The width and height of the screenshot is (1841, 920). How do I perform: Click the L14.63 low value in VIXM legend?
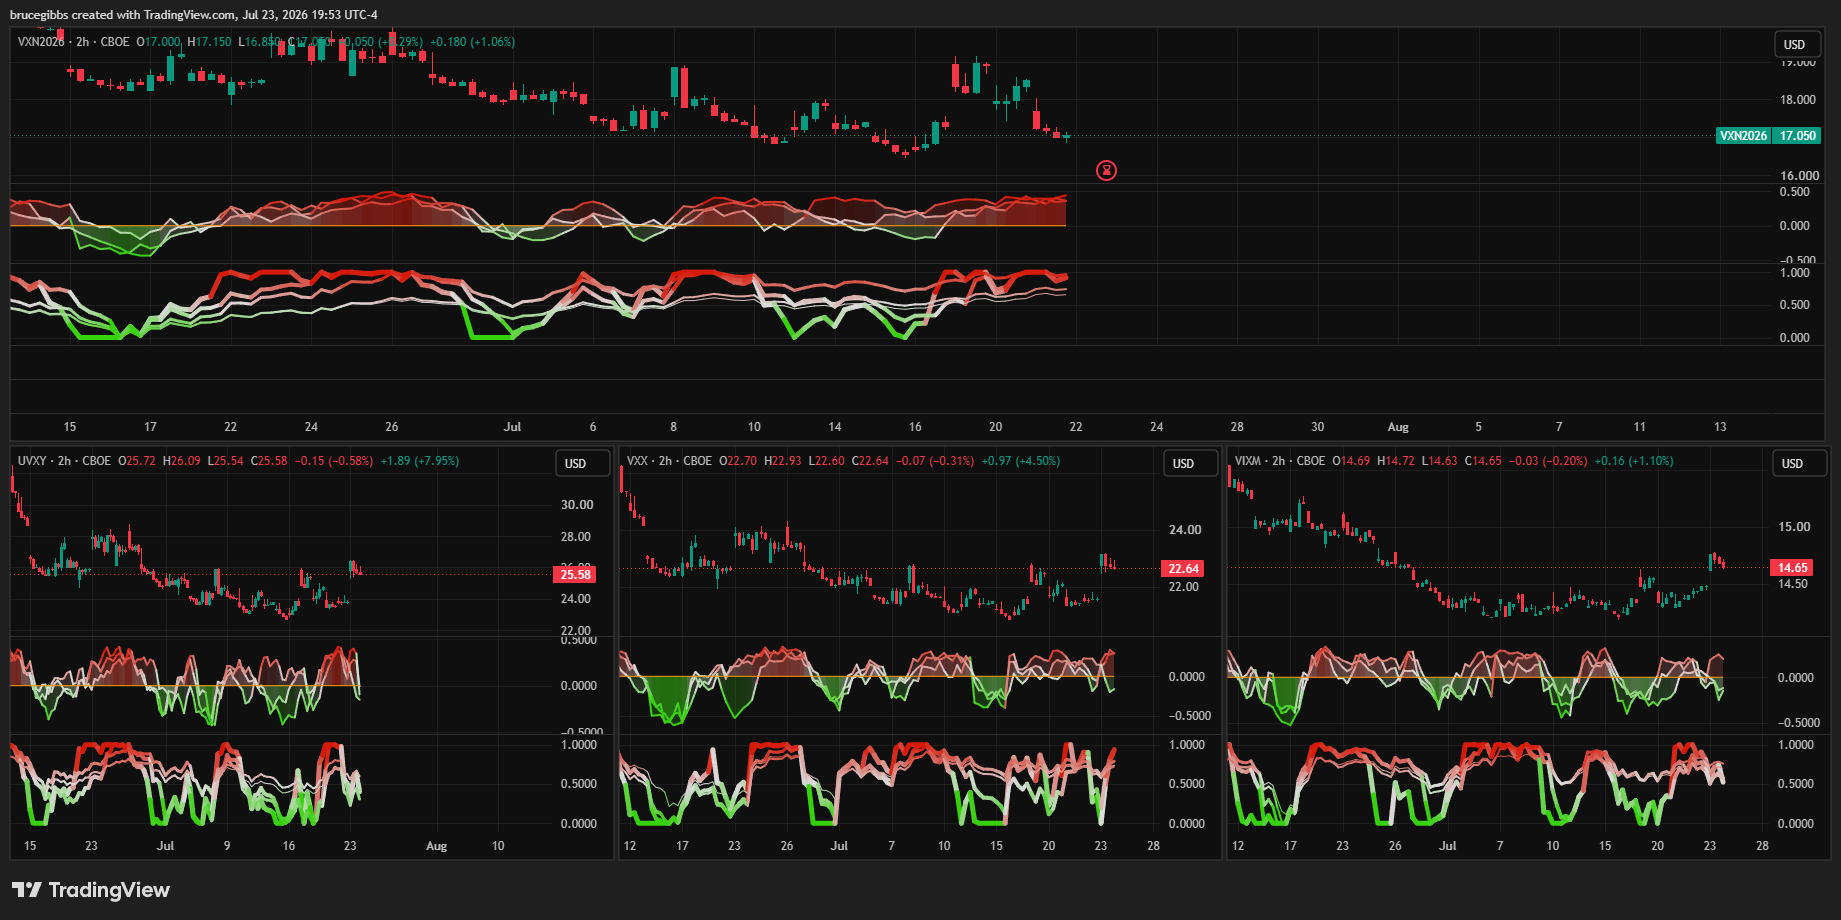[x=1440, y=461]
